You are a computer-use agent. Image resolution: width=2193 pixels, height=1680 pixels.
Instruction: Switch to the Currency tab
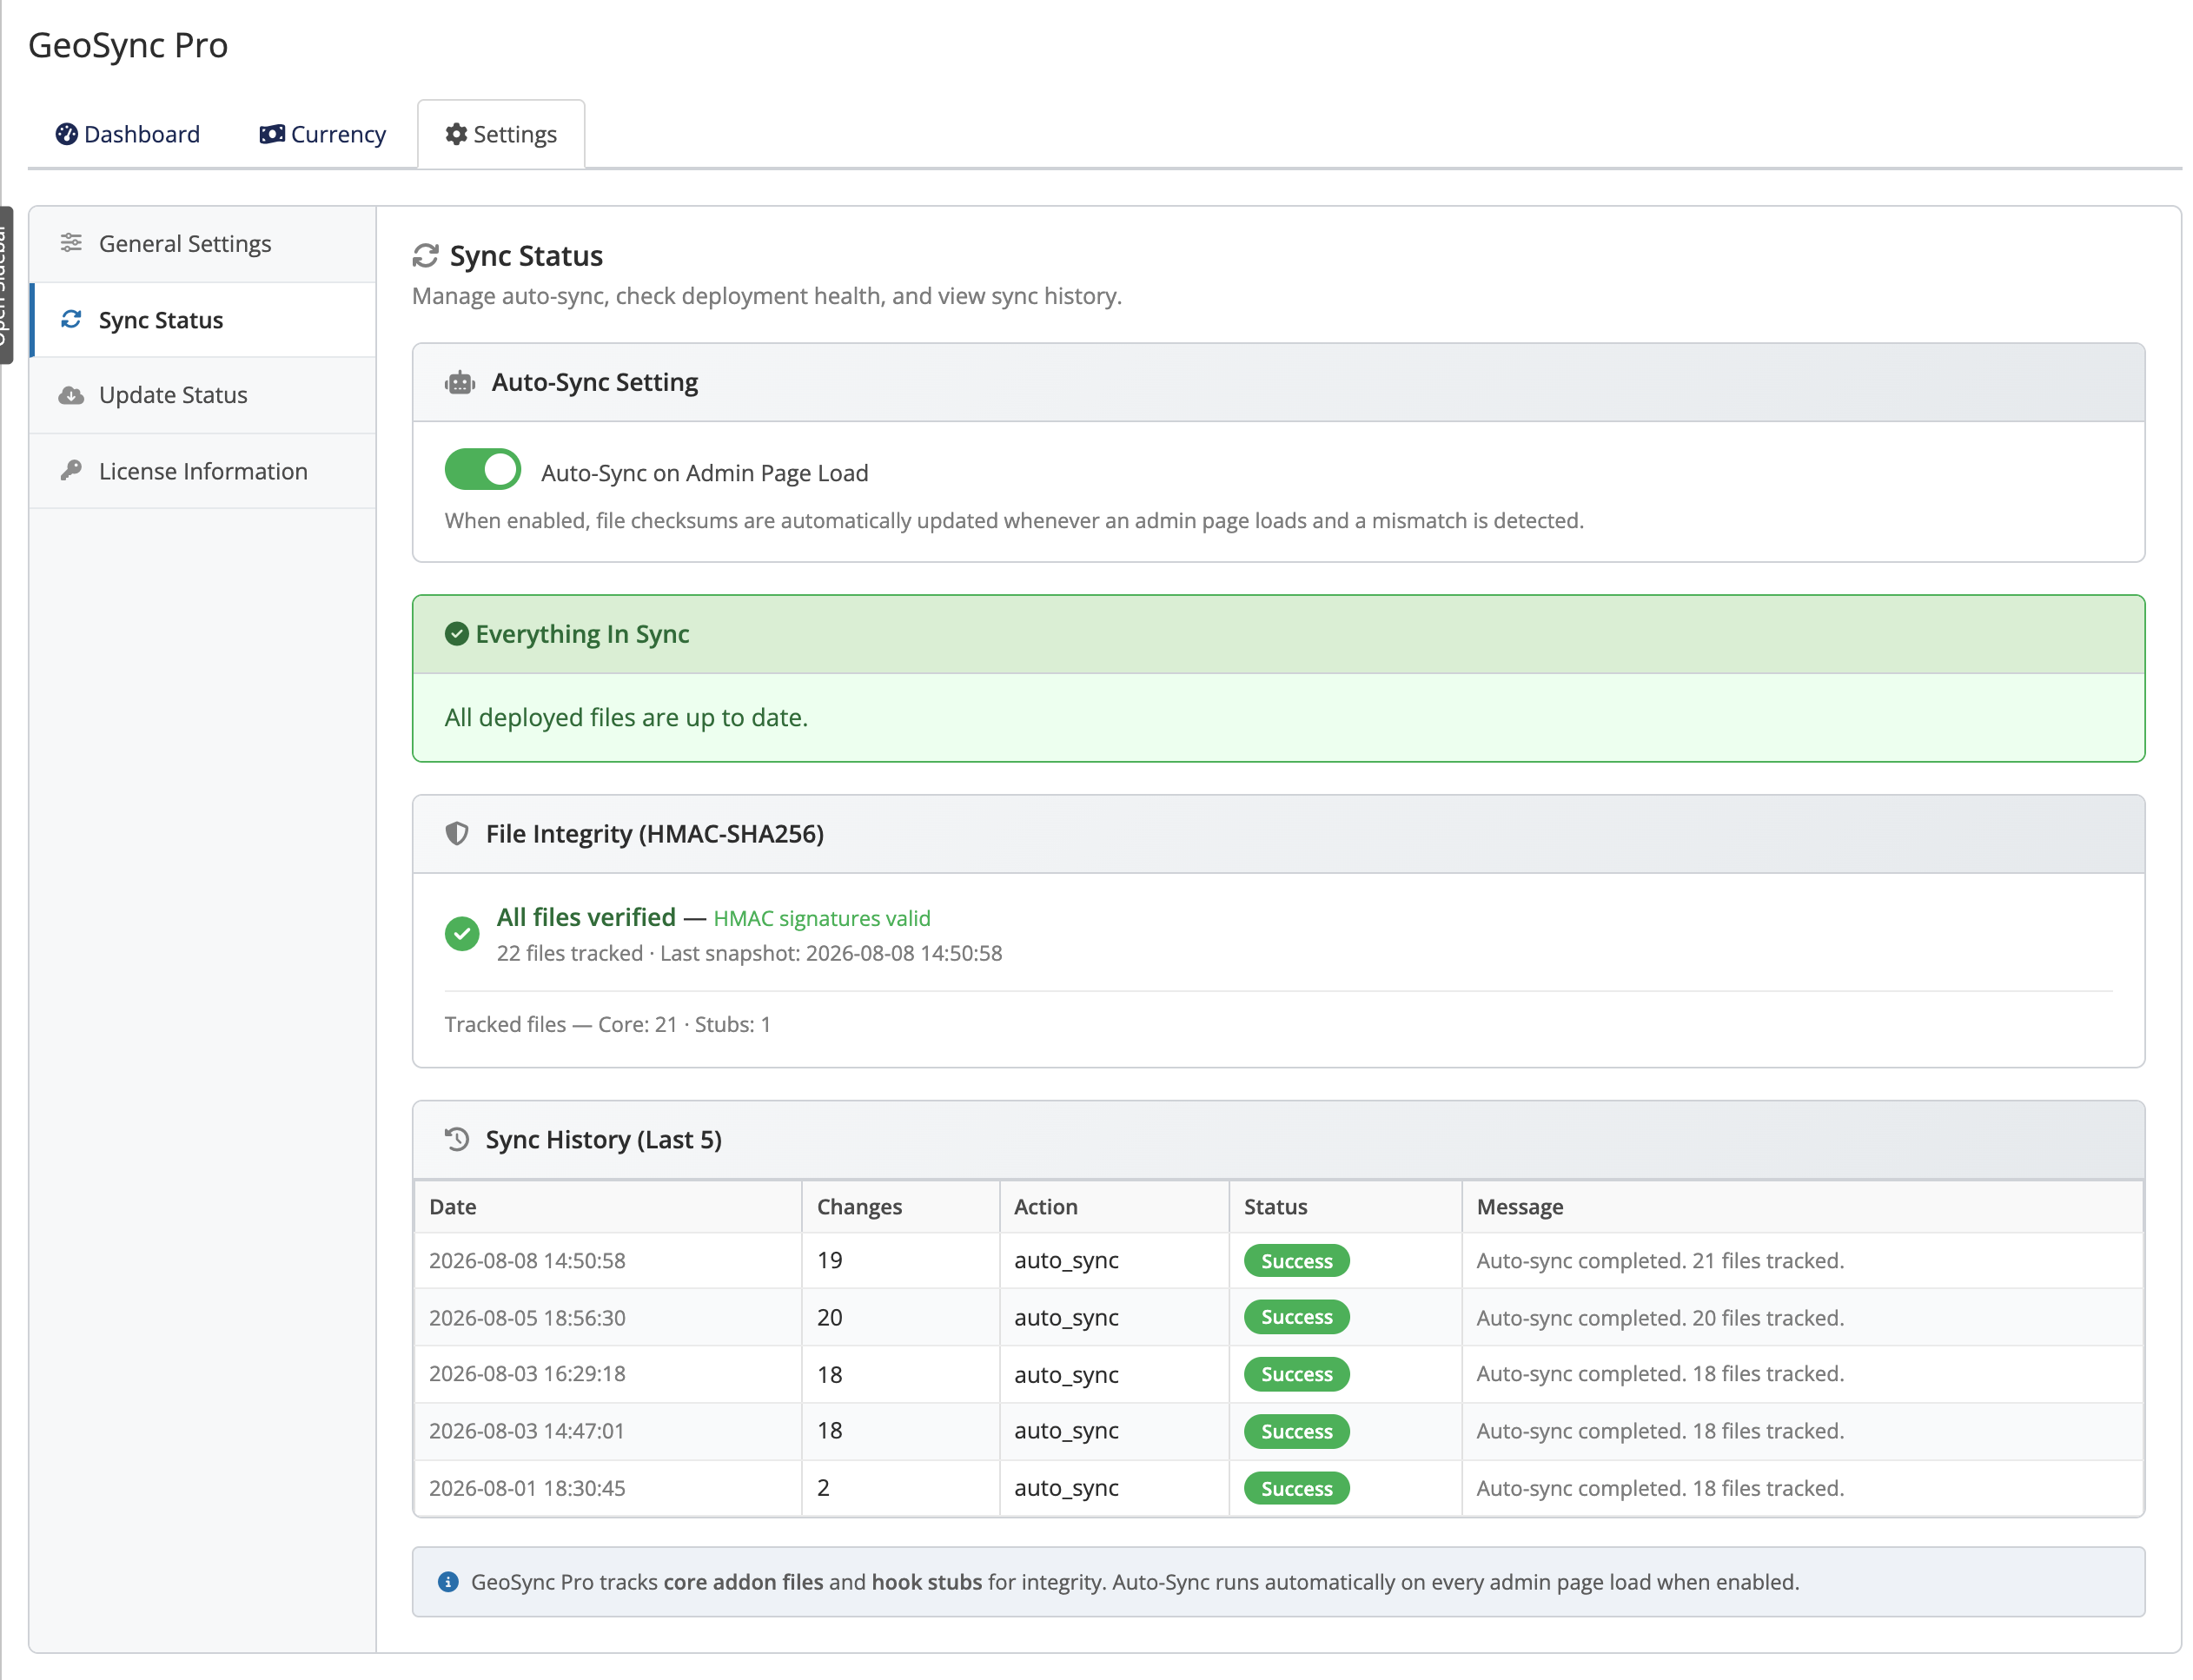coord(322,134)
